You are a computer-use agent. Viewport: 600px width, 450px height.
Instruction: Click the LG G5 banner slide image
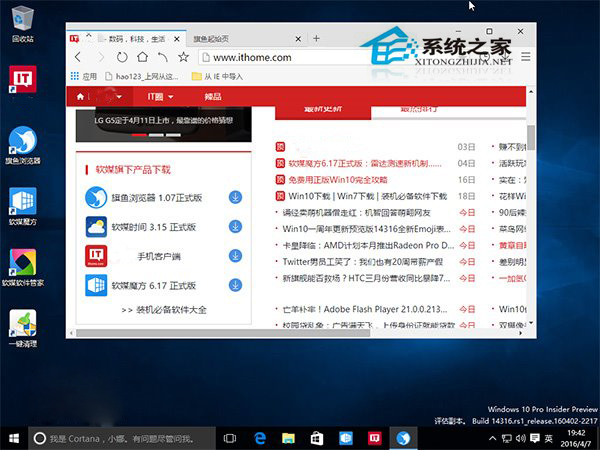coord(164,124)
